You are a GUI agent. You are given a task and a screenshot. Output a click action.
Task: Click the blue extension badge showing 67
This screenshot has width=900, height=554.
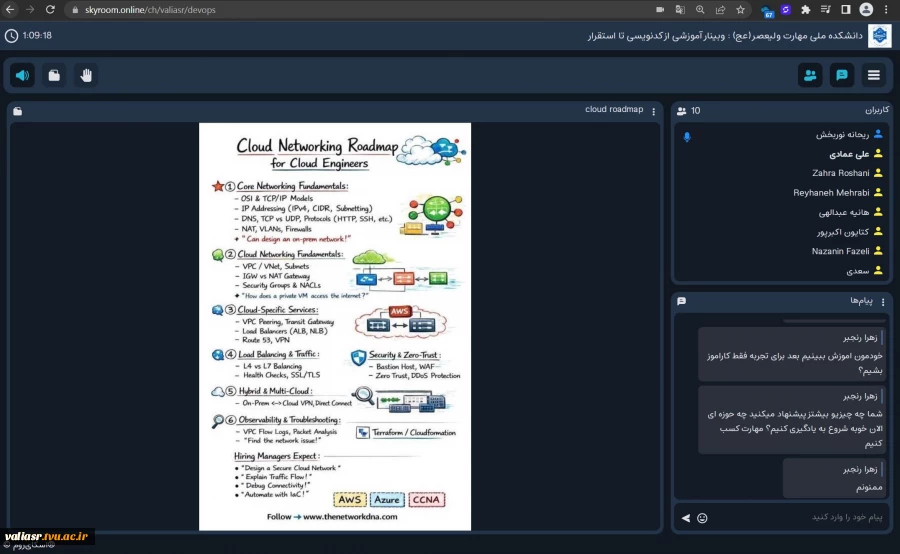tap(767, 11)
